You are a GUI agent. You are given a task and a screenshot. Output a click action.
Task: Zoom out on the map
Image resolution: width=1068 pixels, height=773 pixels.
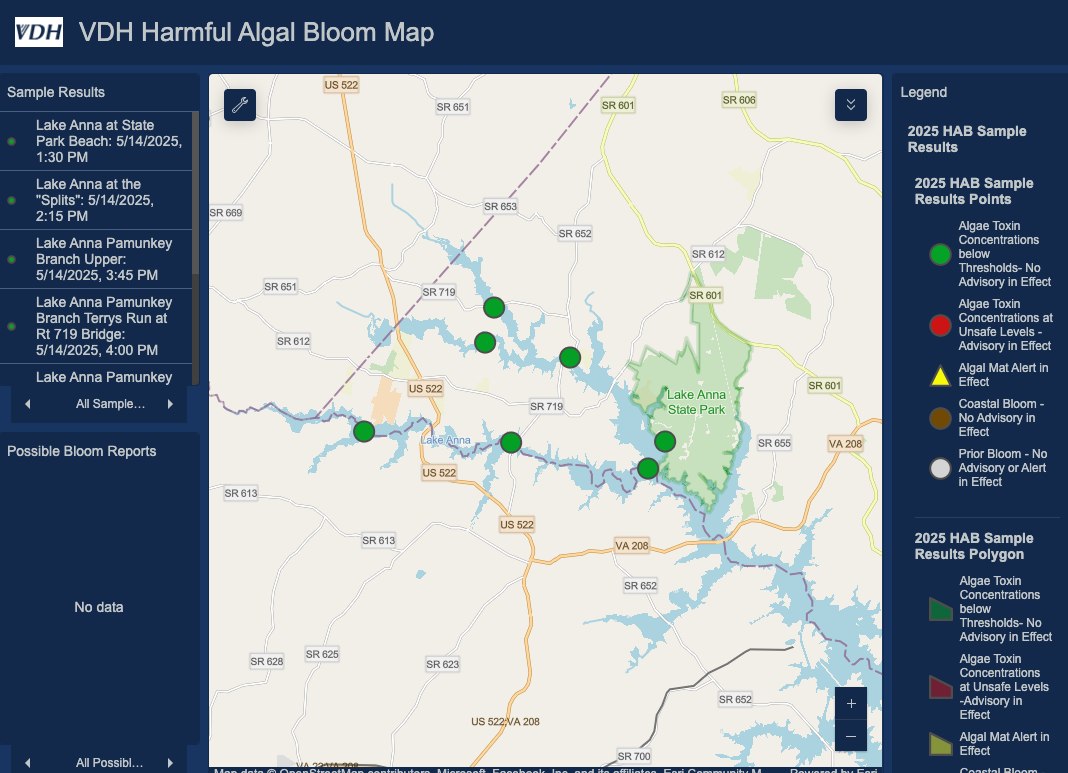click(851, 736)
